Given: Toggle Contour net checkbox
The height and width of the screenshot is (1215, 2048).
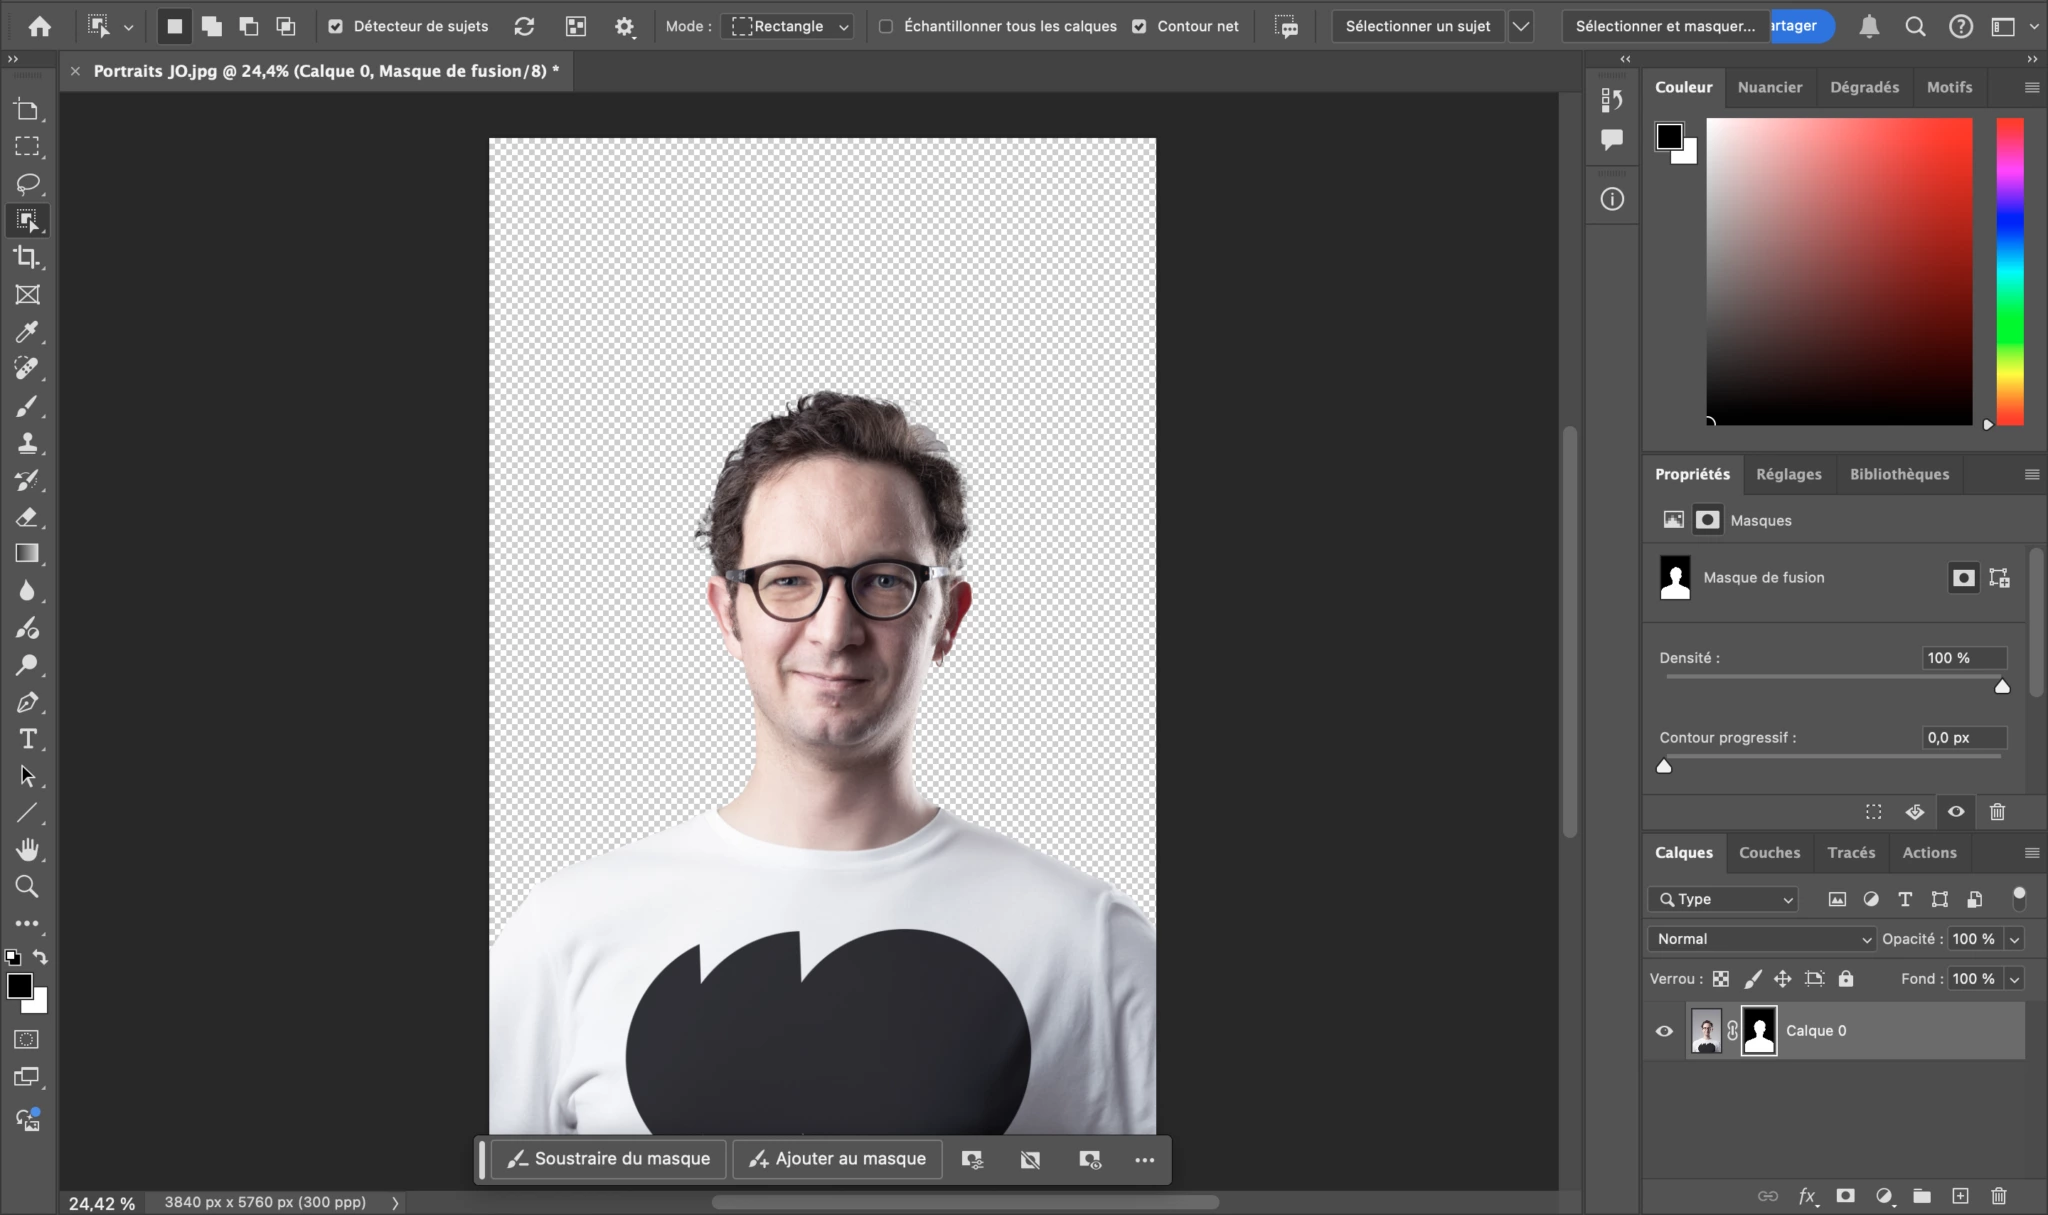Looking at the screenshot, I should pyautogui.click(x=1139, y=27).
